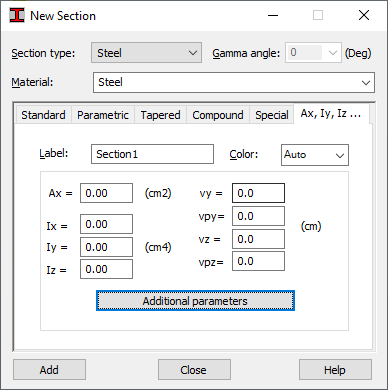388x390 pixels.
Task: Click the red I-beam app icon
Action: pyautogui.click(x=17, y=15)
